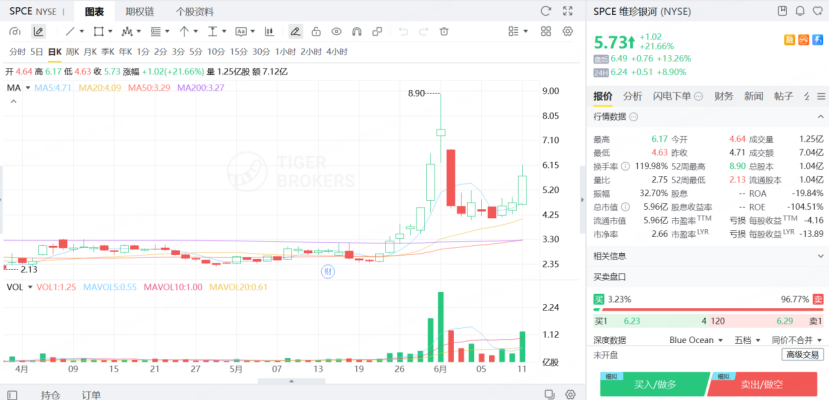Click the 买入/做多 button
Screen dimensions: 829x400
(x=654, y=384)
